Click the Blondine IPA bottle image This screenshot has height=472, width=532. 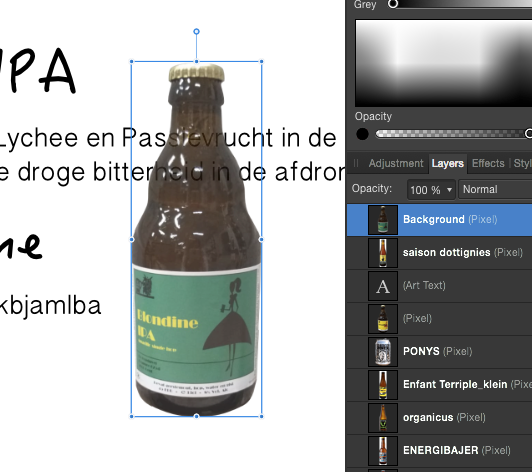(196, 239)
